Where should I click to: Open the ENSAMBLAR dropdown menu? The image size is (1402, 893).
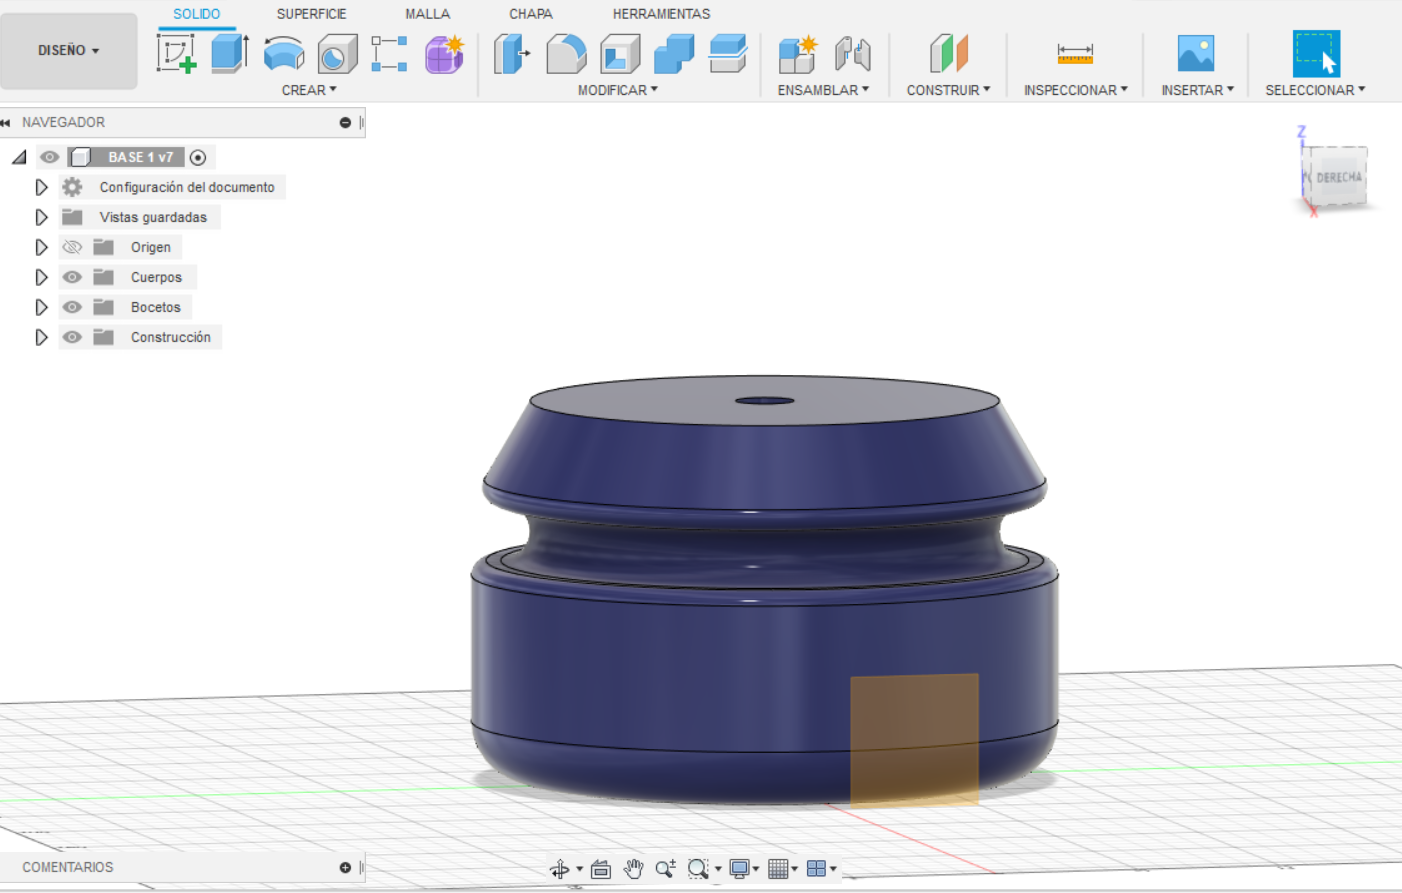[823, 90]
